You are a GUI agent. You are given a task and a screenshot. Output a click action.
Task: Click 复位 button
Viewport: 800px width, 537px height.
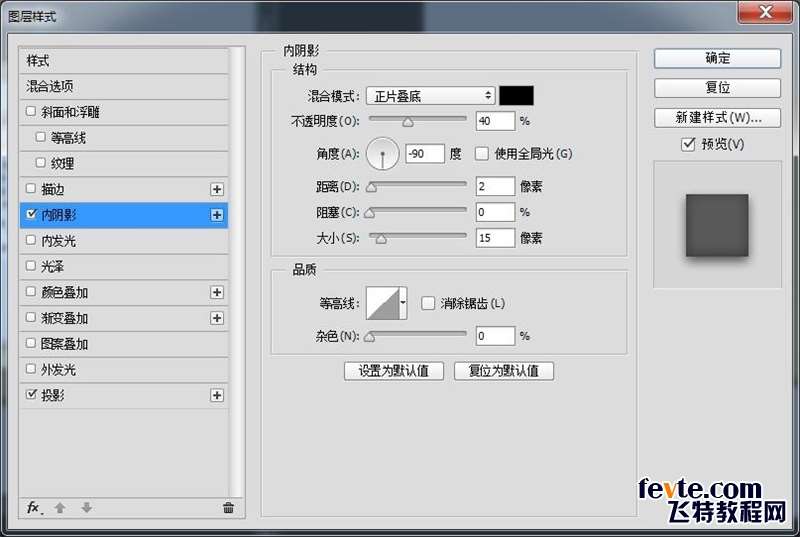click(717, 88)
